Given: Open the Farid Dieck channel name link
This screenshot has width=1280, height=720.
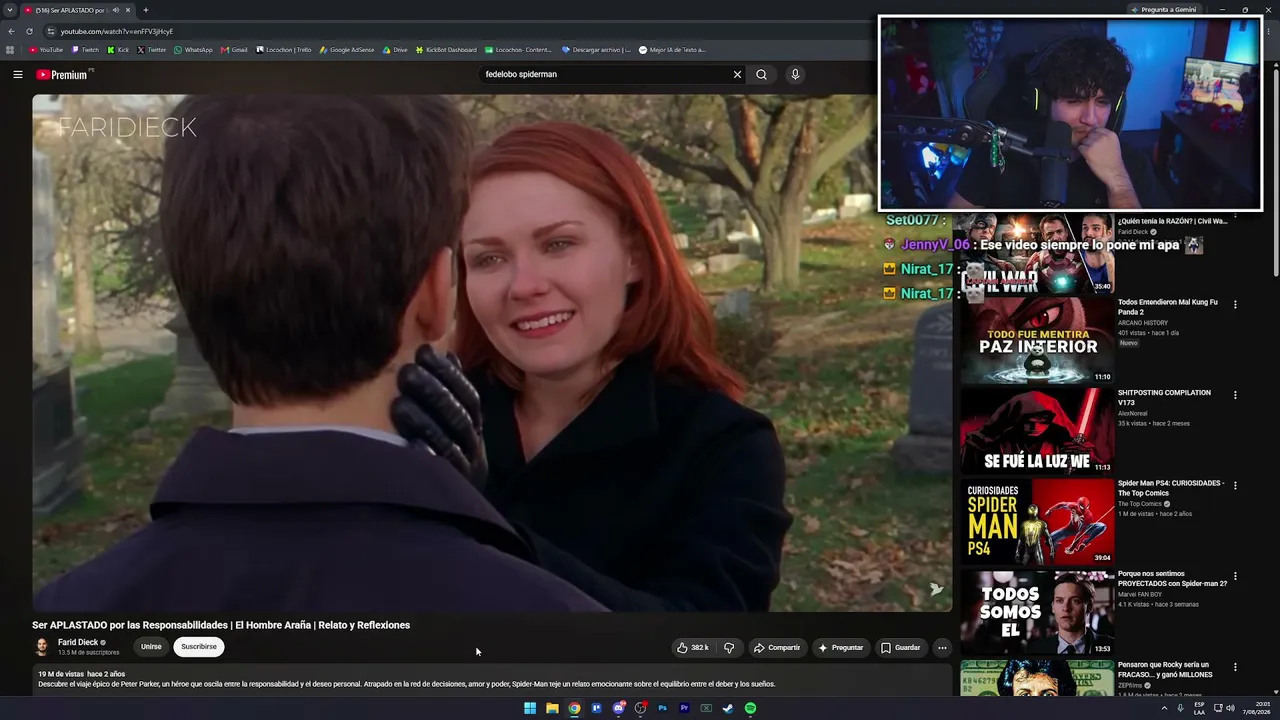Looking at the screenshot, I should pyautogui.click(x=78, y=642).
